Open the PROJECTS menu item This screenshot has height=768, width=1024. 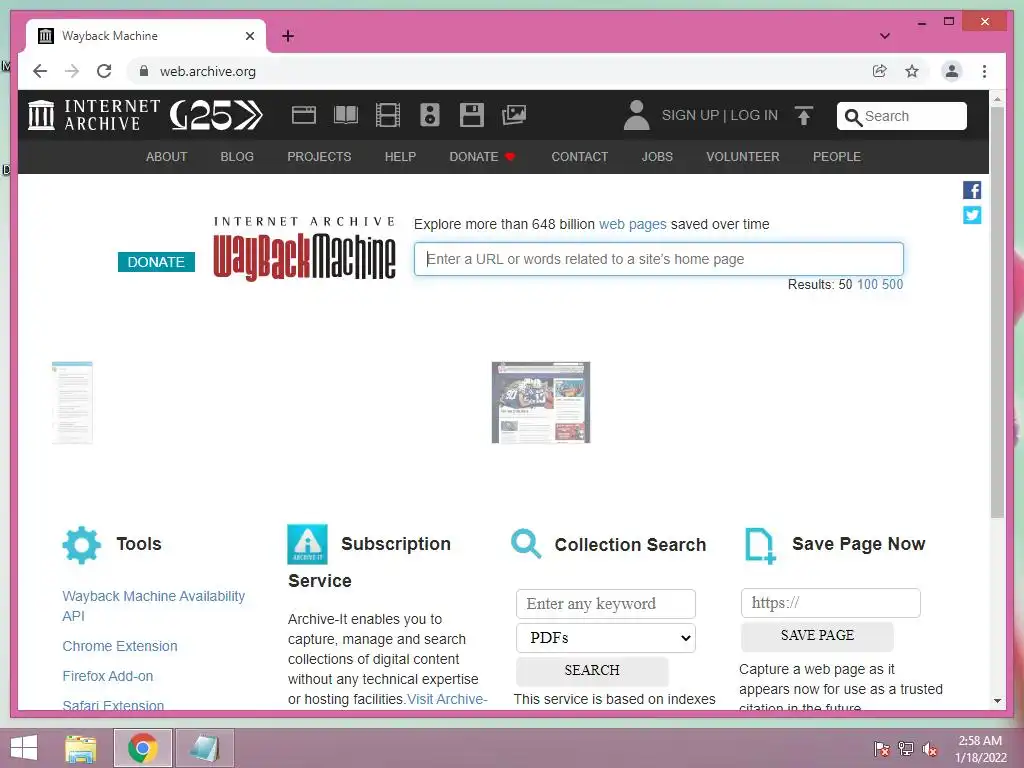tap(319, 157)
